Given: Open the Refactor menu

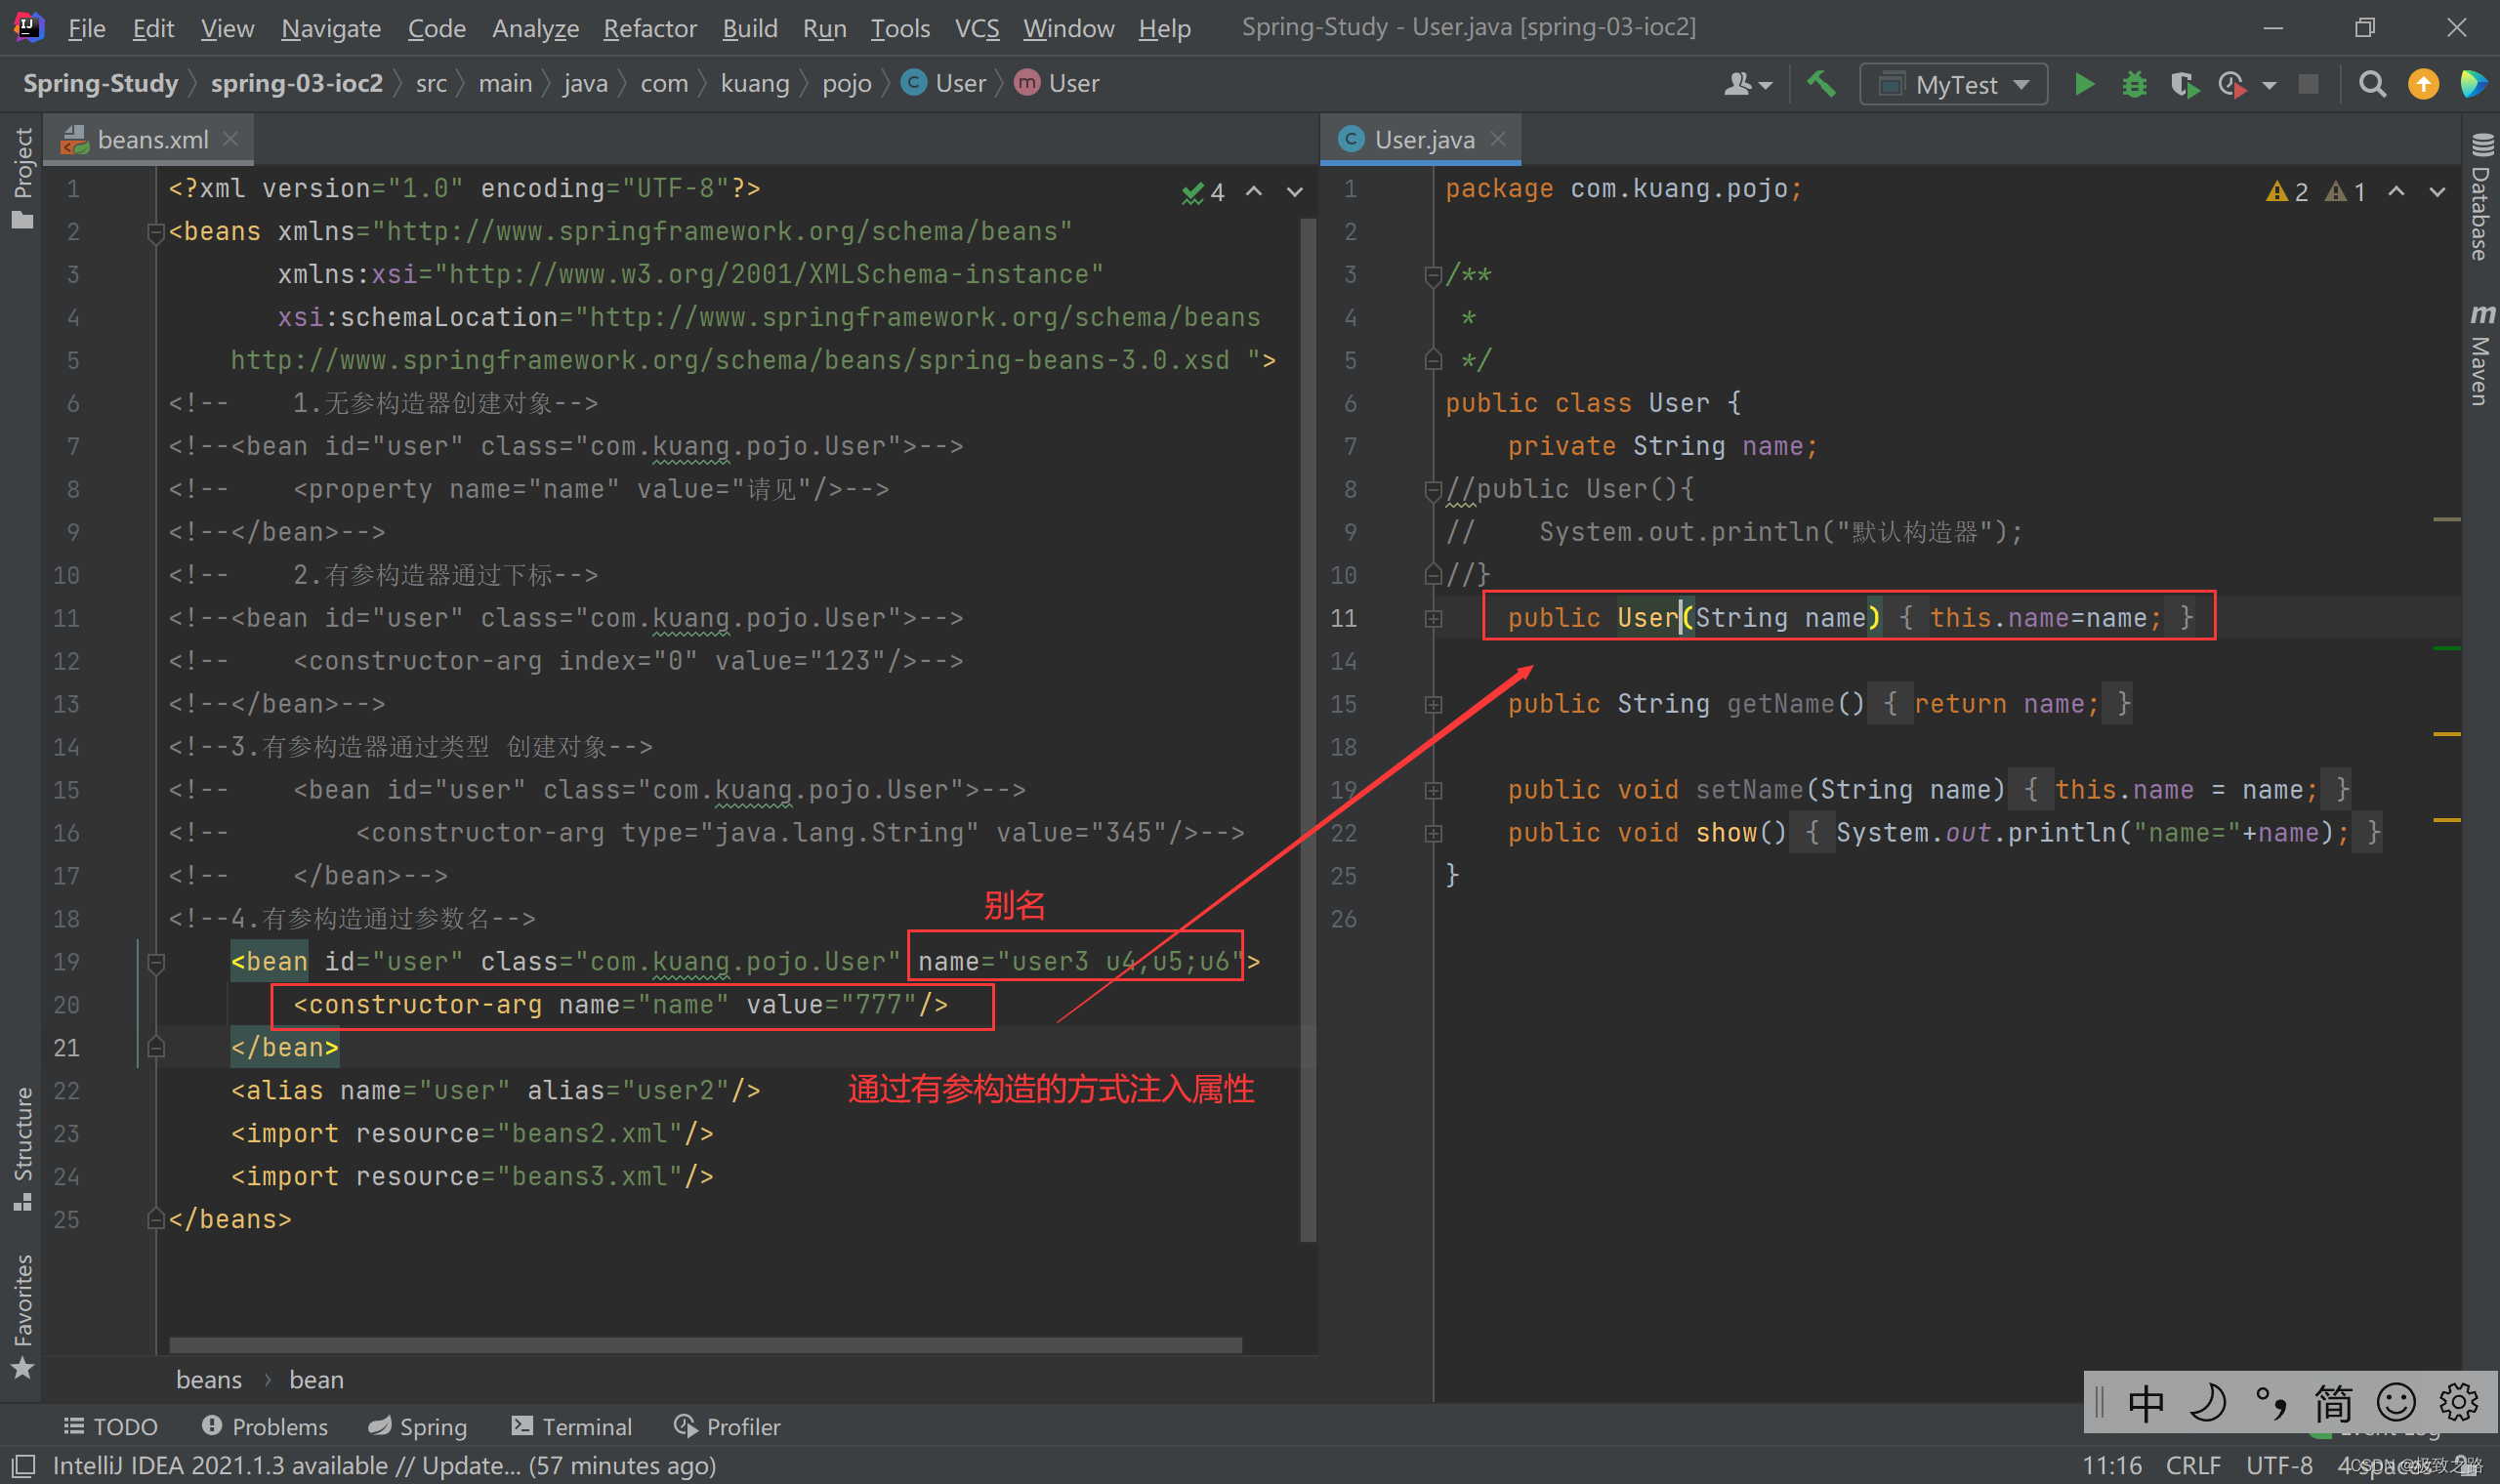Looking at the screenshot, I should coord(650,28).
